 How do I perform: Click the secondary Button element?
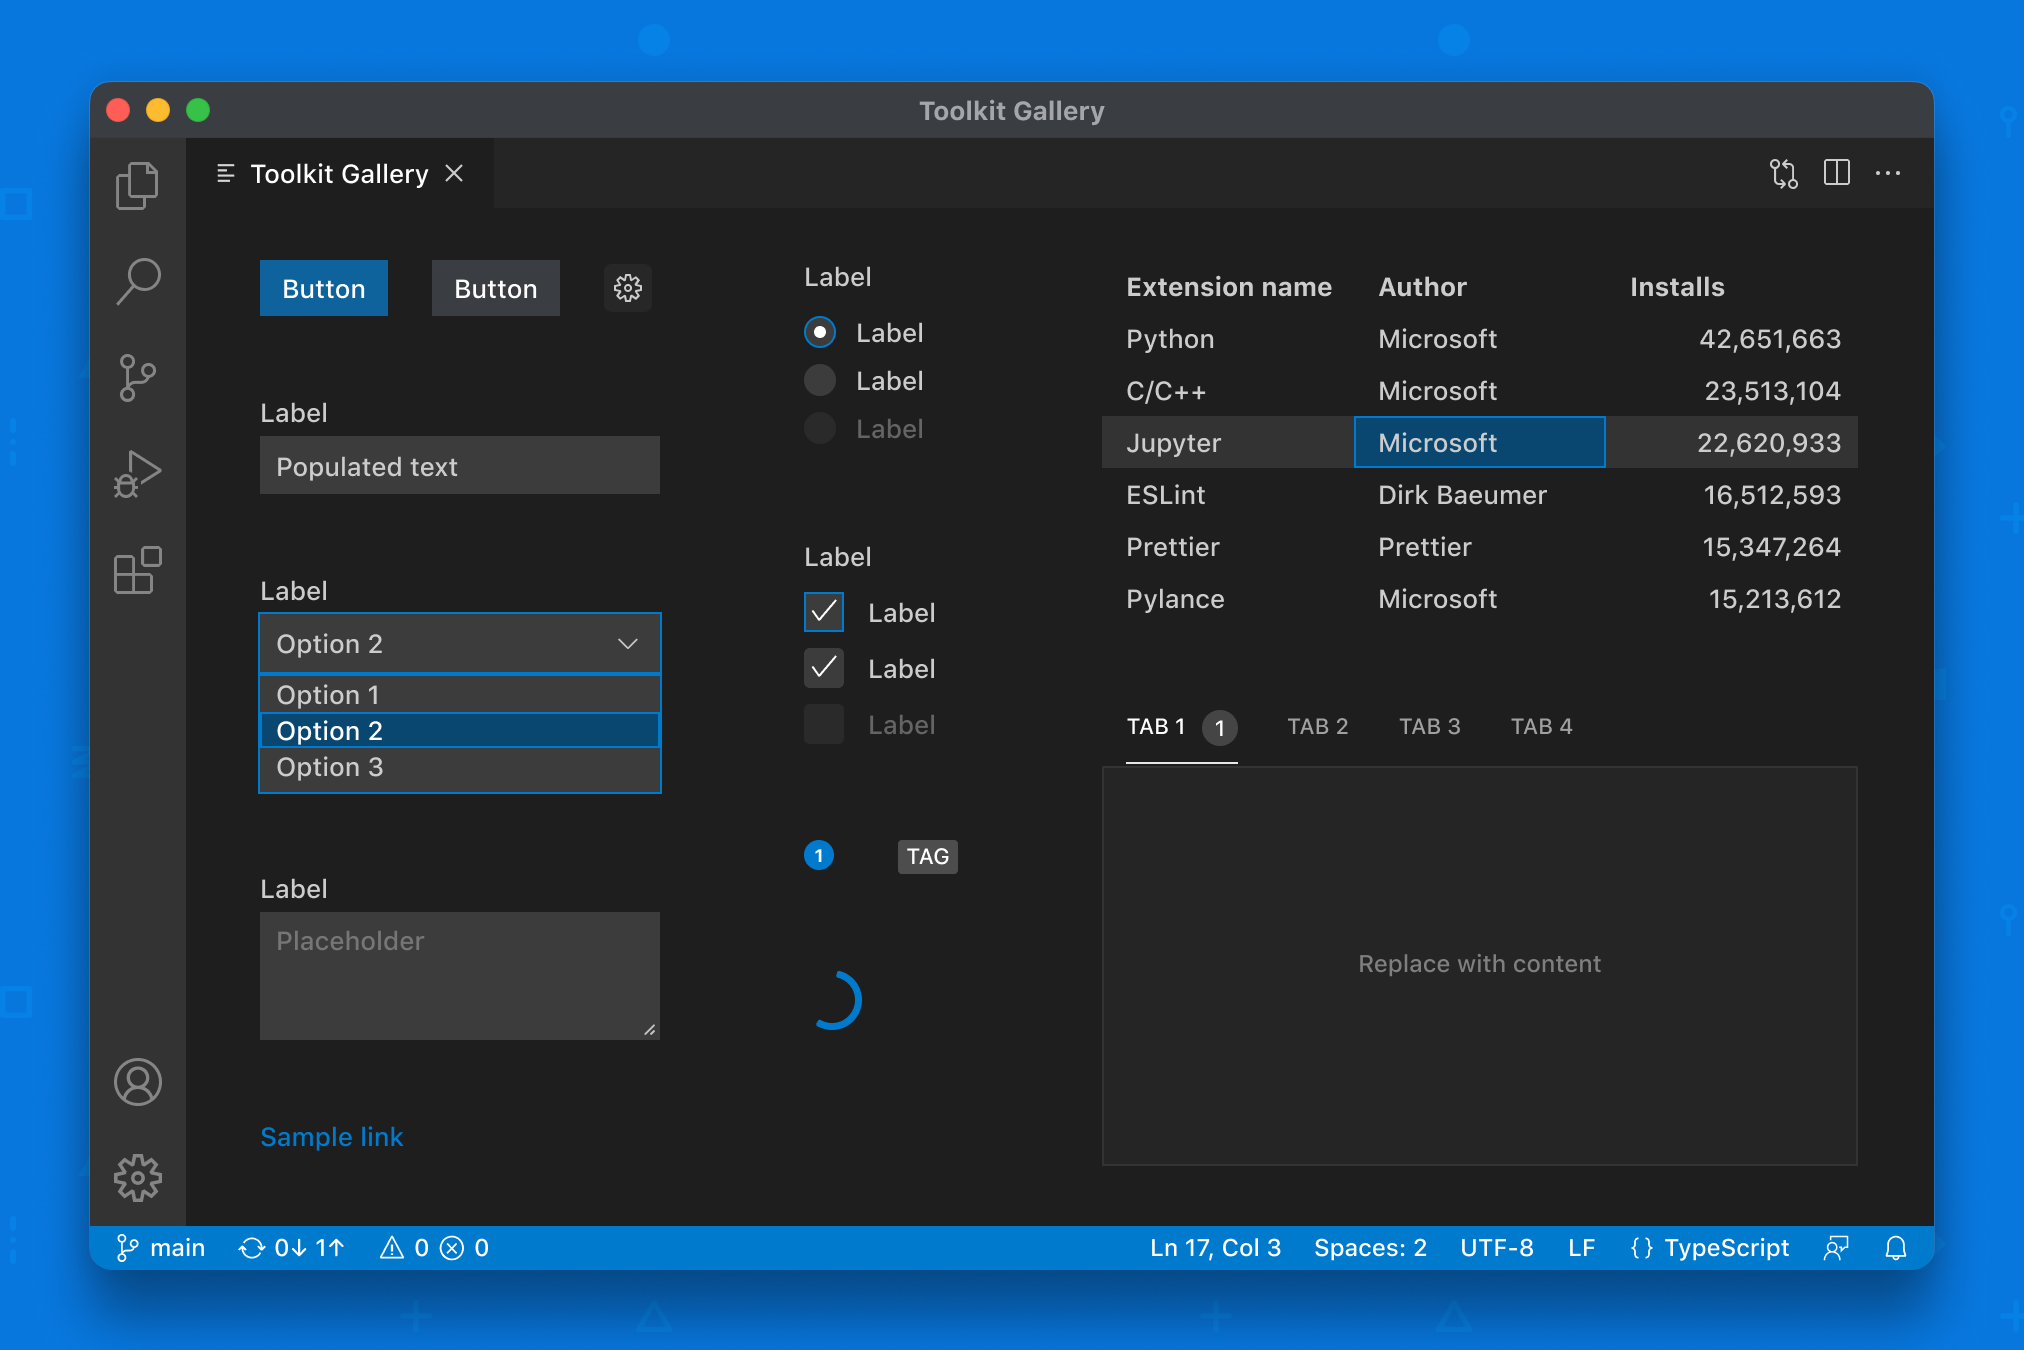click(x=494, y=288)
